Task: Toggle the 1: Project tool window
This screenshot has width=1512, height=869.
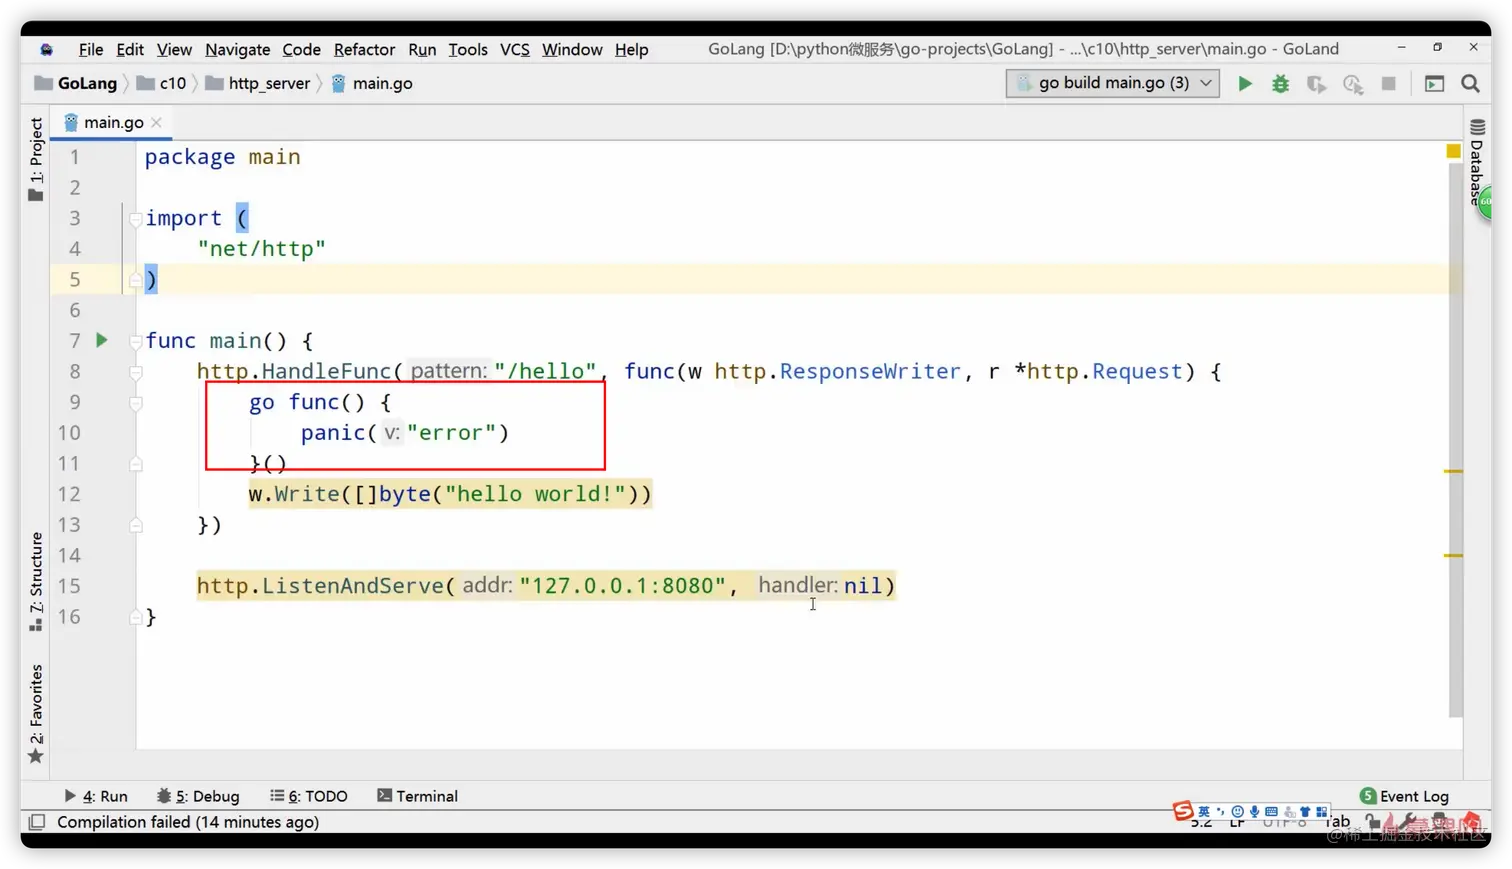Action: pyautogui.click(x=36, y=159)
